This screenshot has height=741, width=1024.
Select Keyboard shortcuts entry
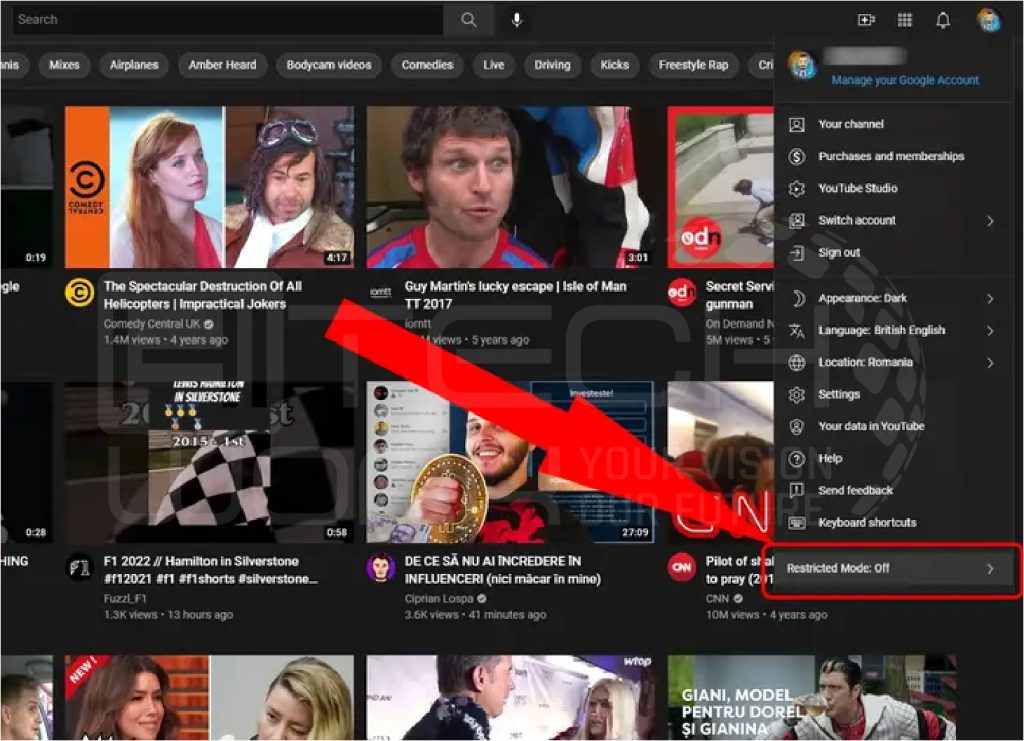coord(892,522)
